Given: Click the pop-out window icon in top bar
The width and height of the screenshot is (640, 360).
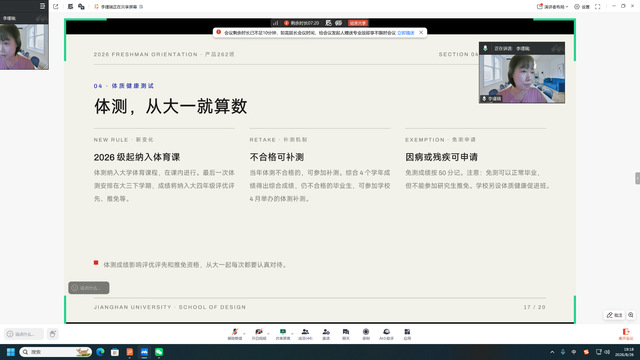Looking at the screenshot, I should pos(56,7).
